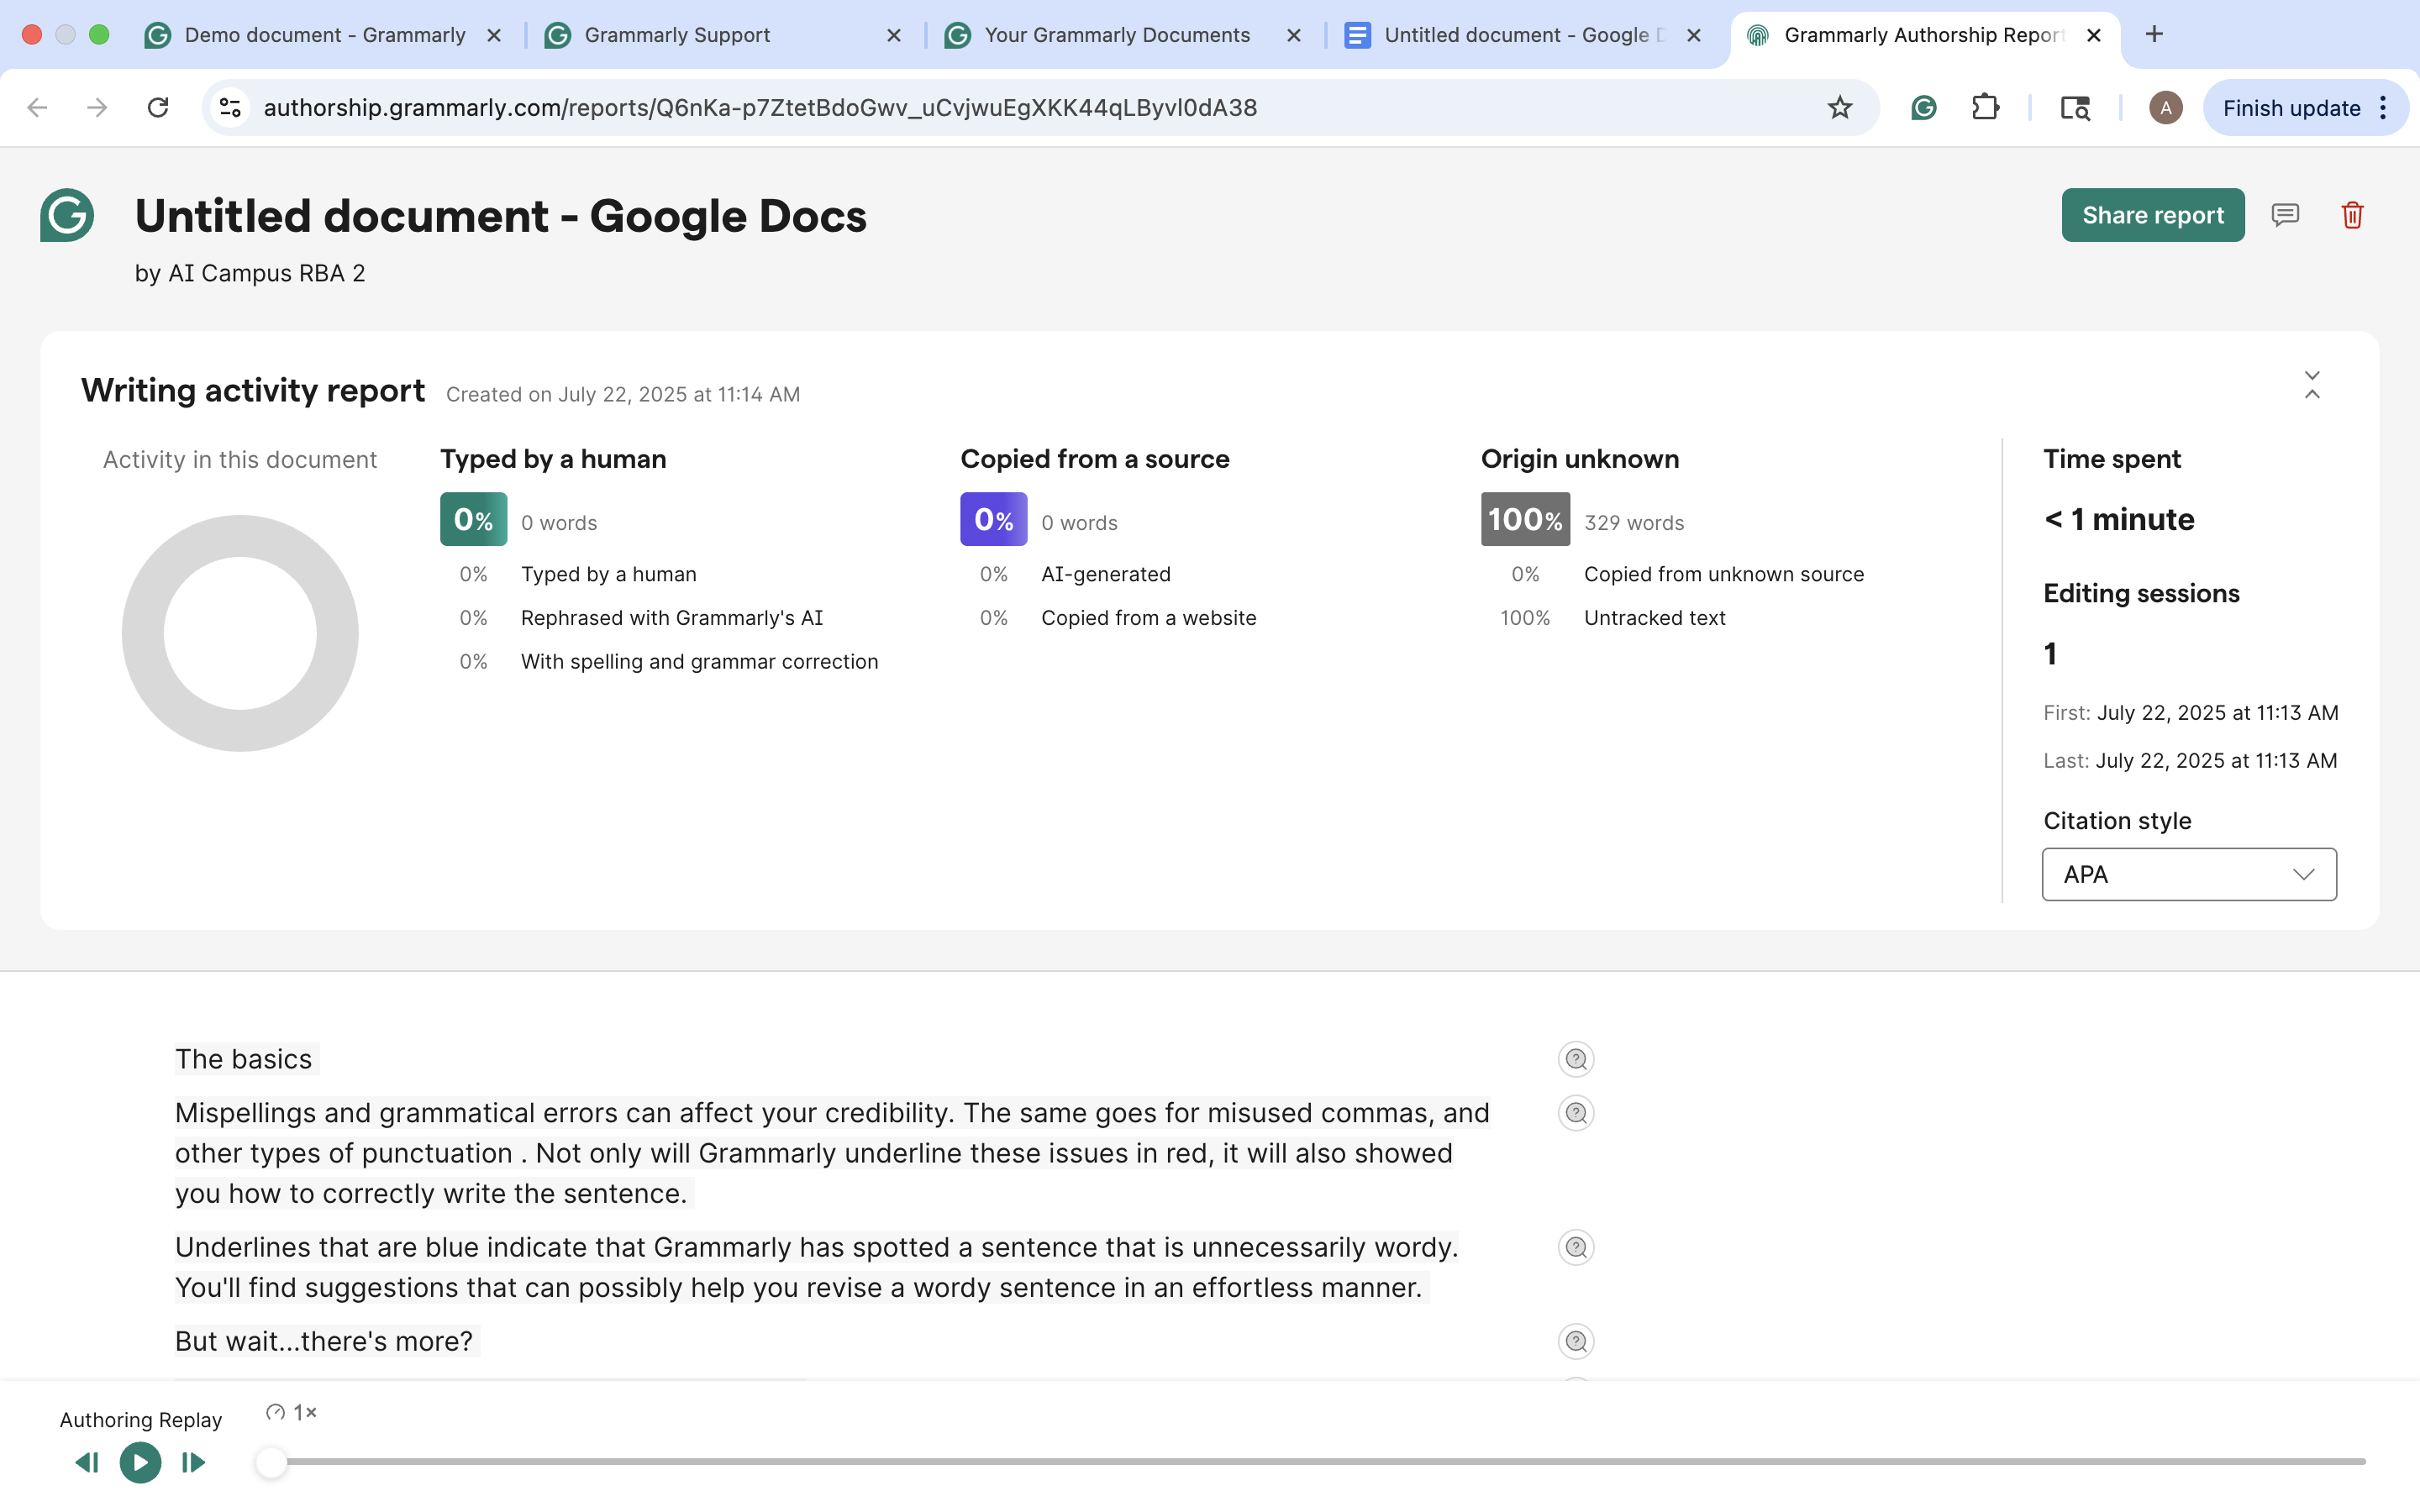Viewport: 2420px width, 1512px height.
Task: Click the Grammarly extension icon in the toolbar
Action: [1923, 107]
